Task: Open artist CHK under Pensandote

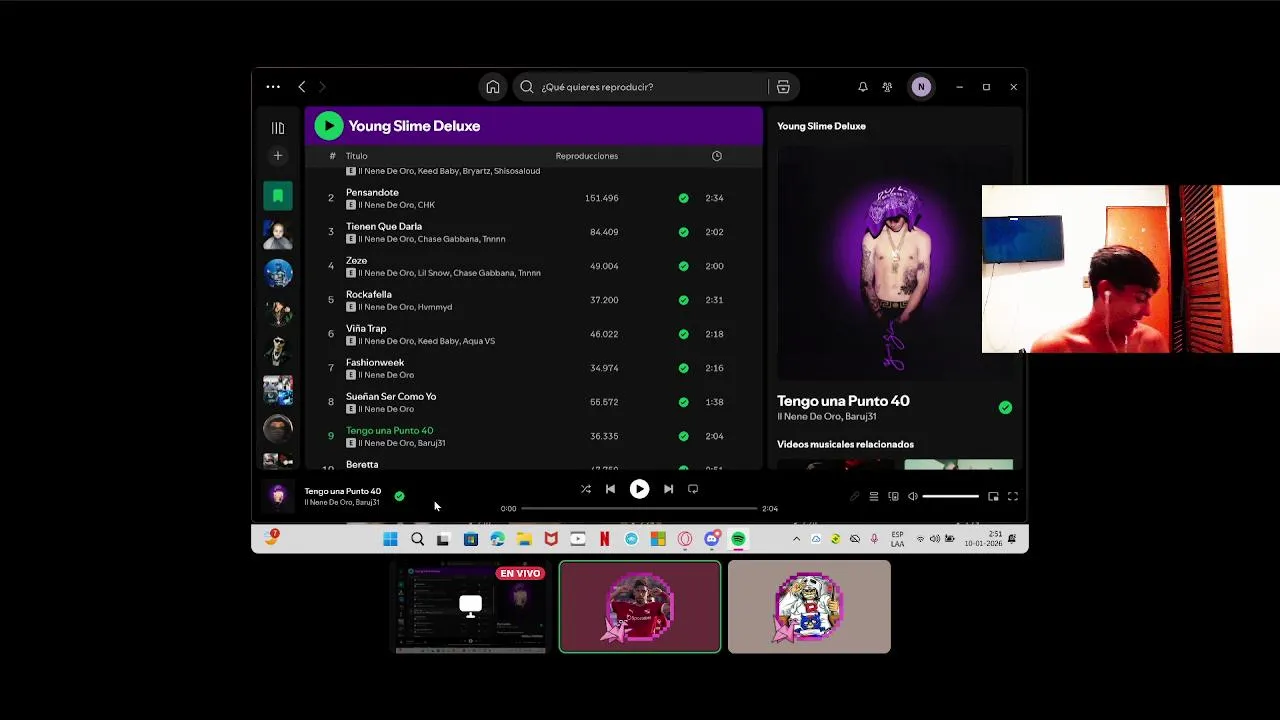Action: click(425, 205)
